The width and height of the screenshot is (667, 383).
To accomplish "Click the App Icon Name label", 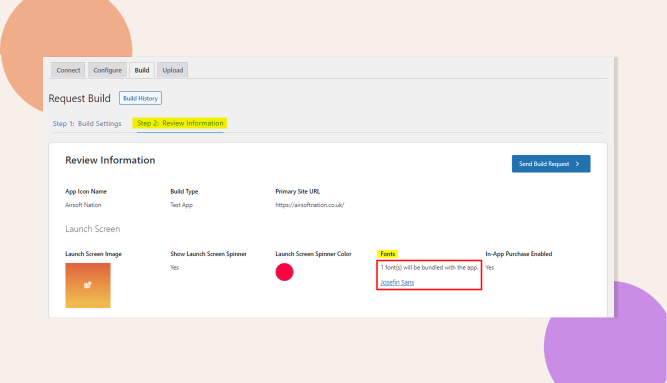I will [86, 192].
